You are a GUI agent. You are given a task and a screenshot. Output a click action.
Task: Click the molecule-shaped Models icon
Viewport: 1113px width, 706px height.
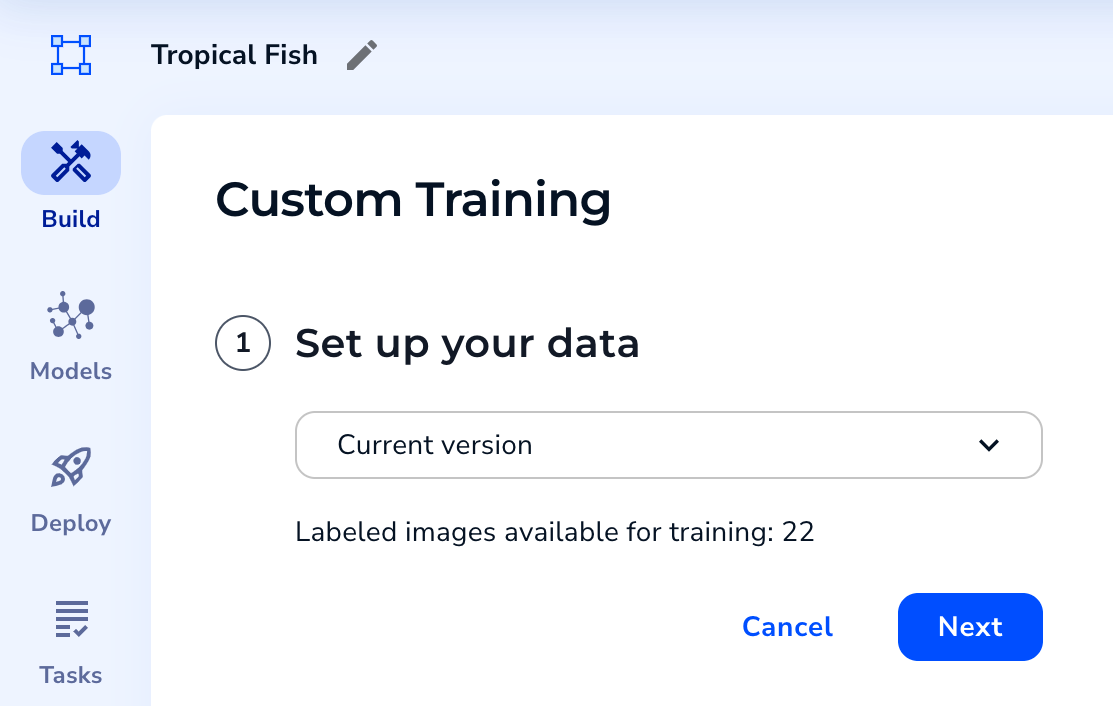point(70,314)
